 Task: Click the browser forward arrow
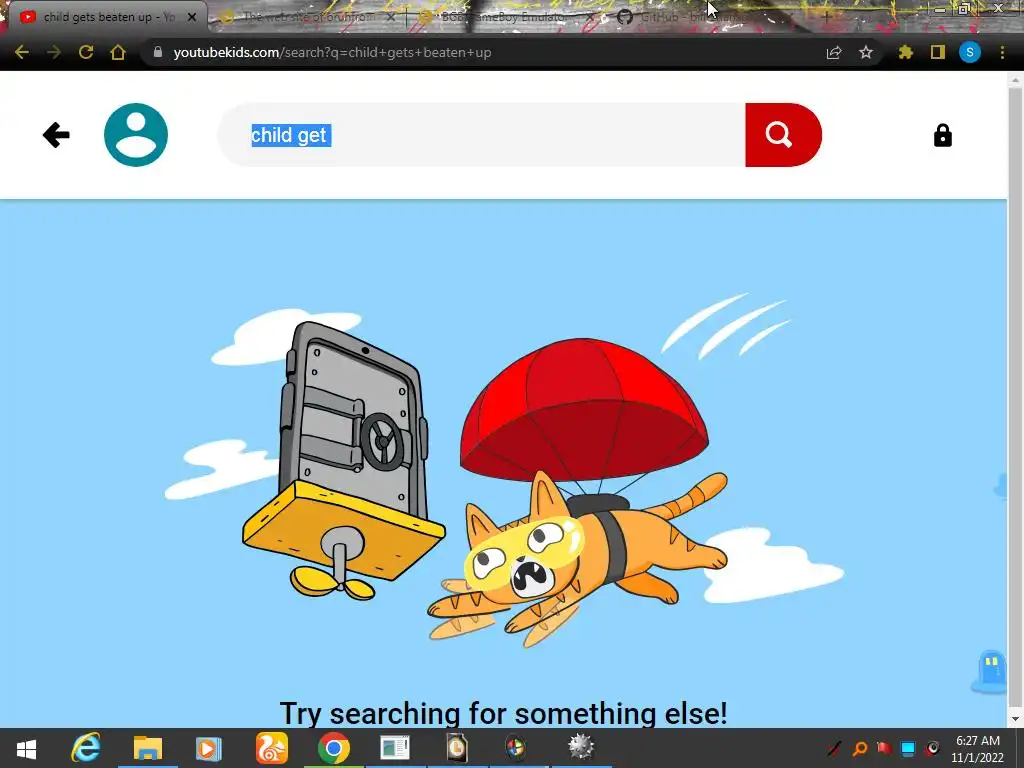point(54,52)
